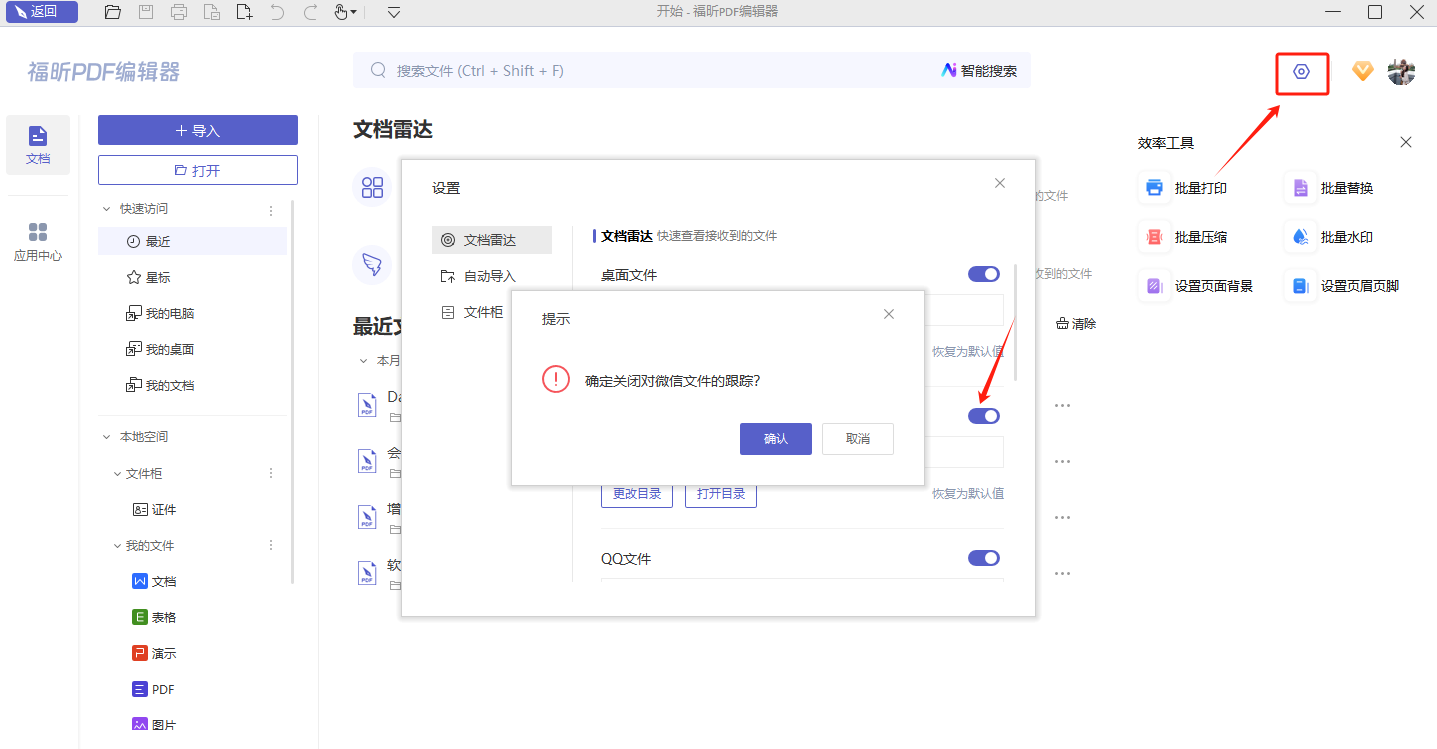
Task: Click the VIP diamond icon
Action: click(x=1362, y=71)
